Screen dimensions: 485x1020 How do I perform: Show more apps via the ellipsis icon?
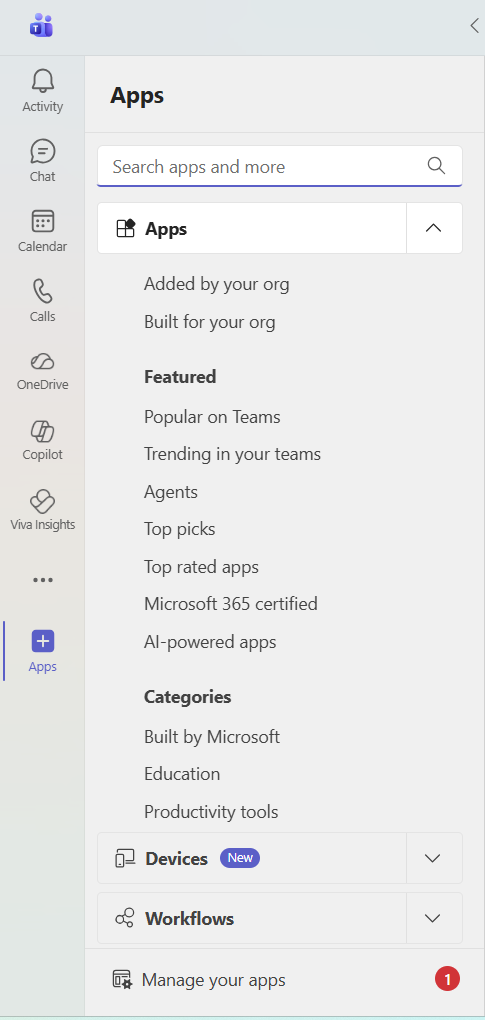43,580
